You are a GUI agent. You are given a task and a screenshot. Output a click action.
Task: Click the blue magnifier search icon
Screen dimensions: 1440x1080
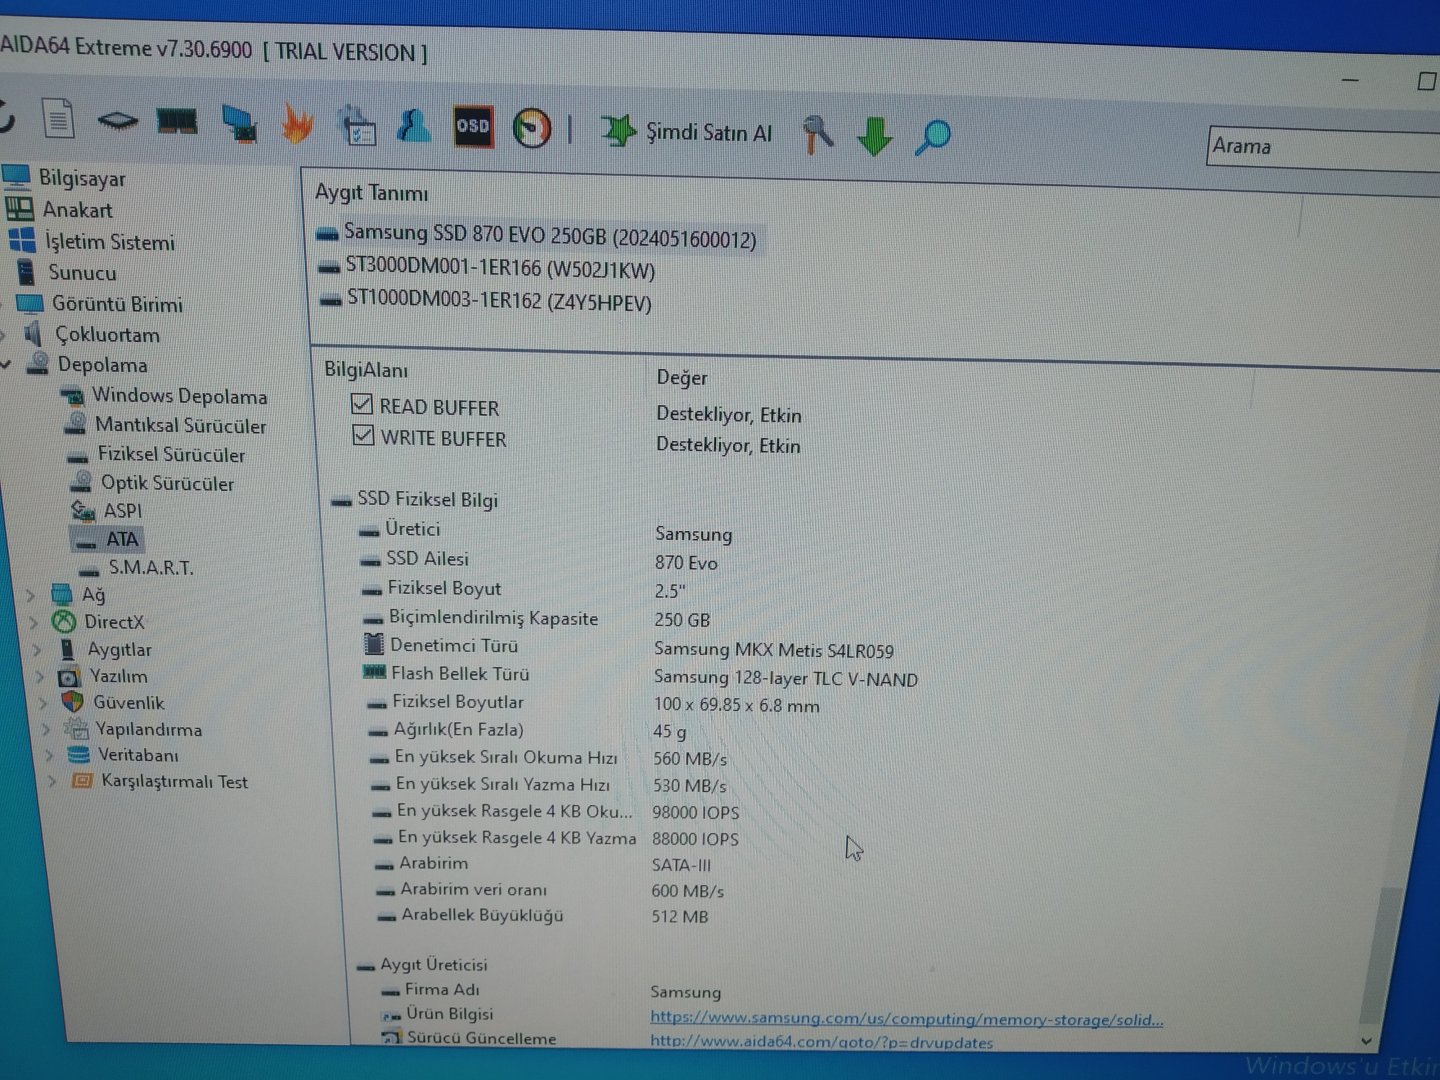click(x=933, y=136)
